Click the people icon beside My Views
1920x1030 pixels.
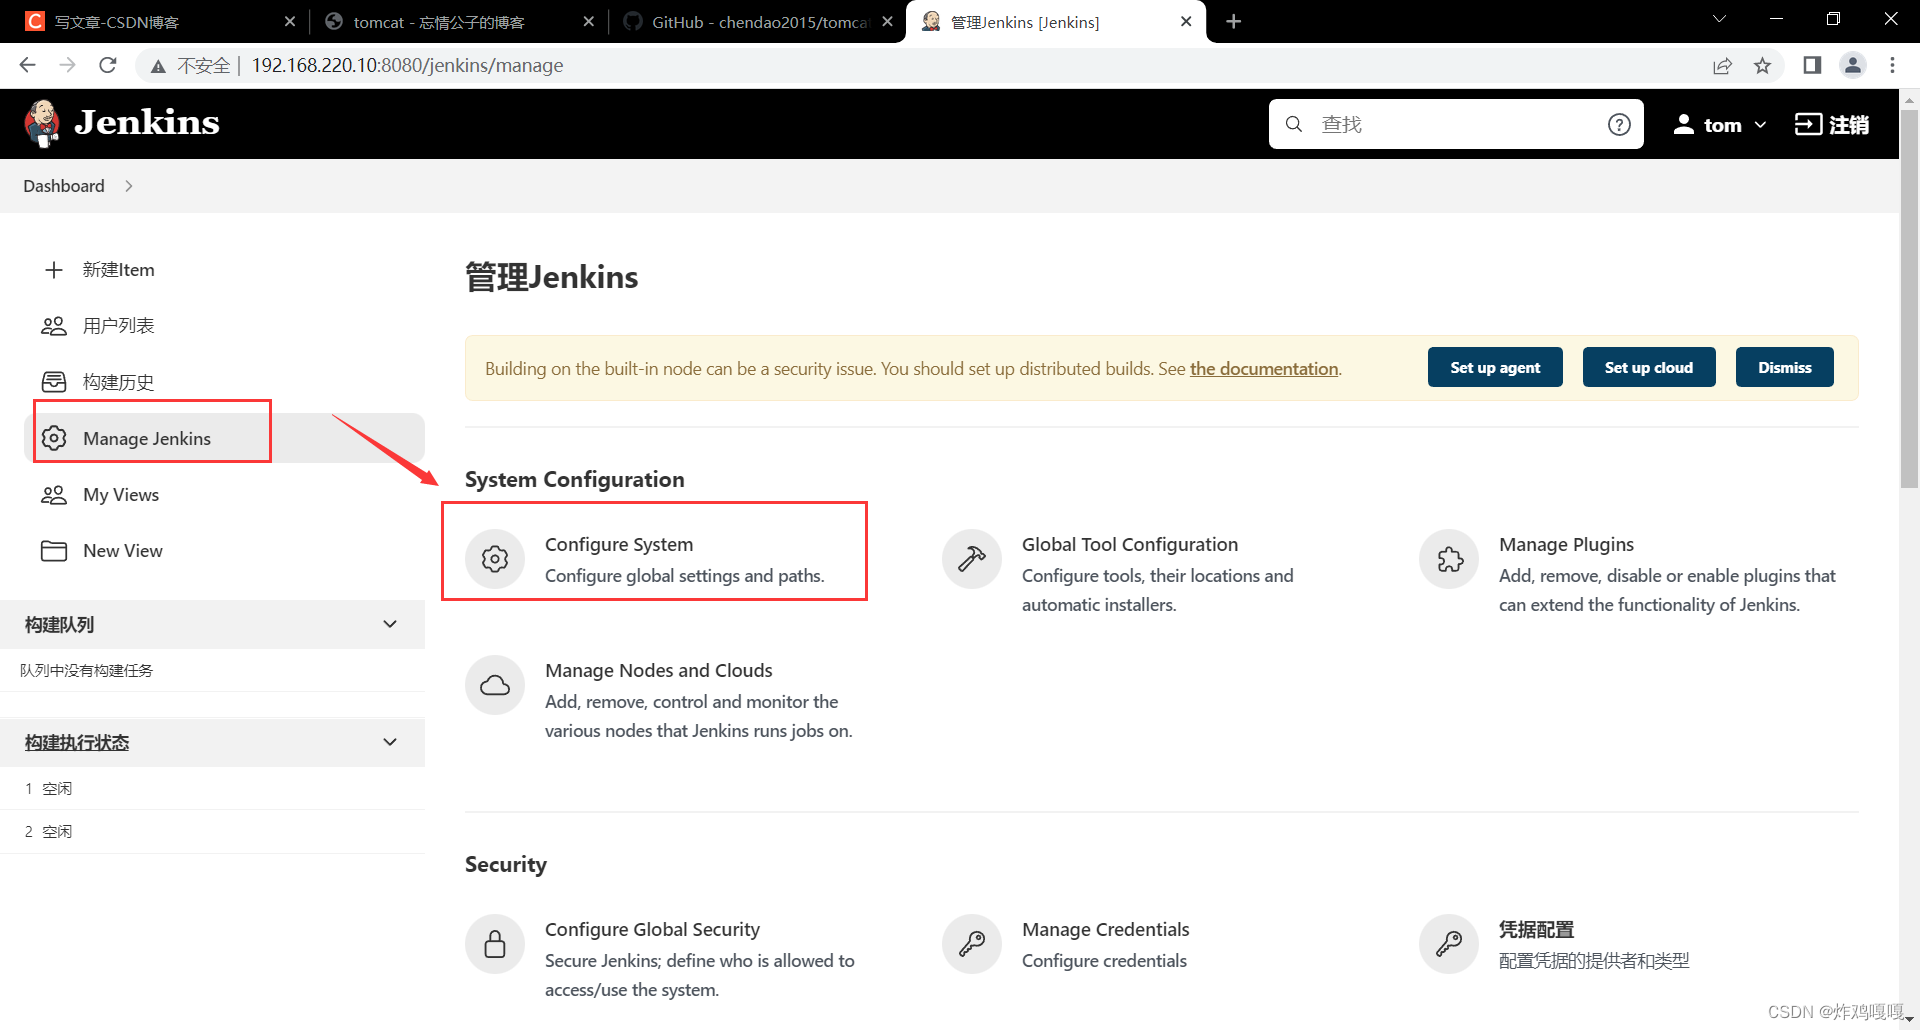click(54, 495)
